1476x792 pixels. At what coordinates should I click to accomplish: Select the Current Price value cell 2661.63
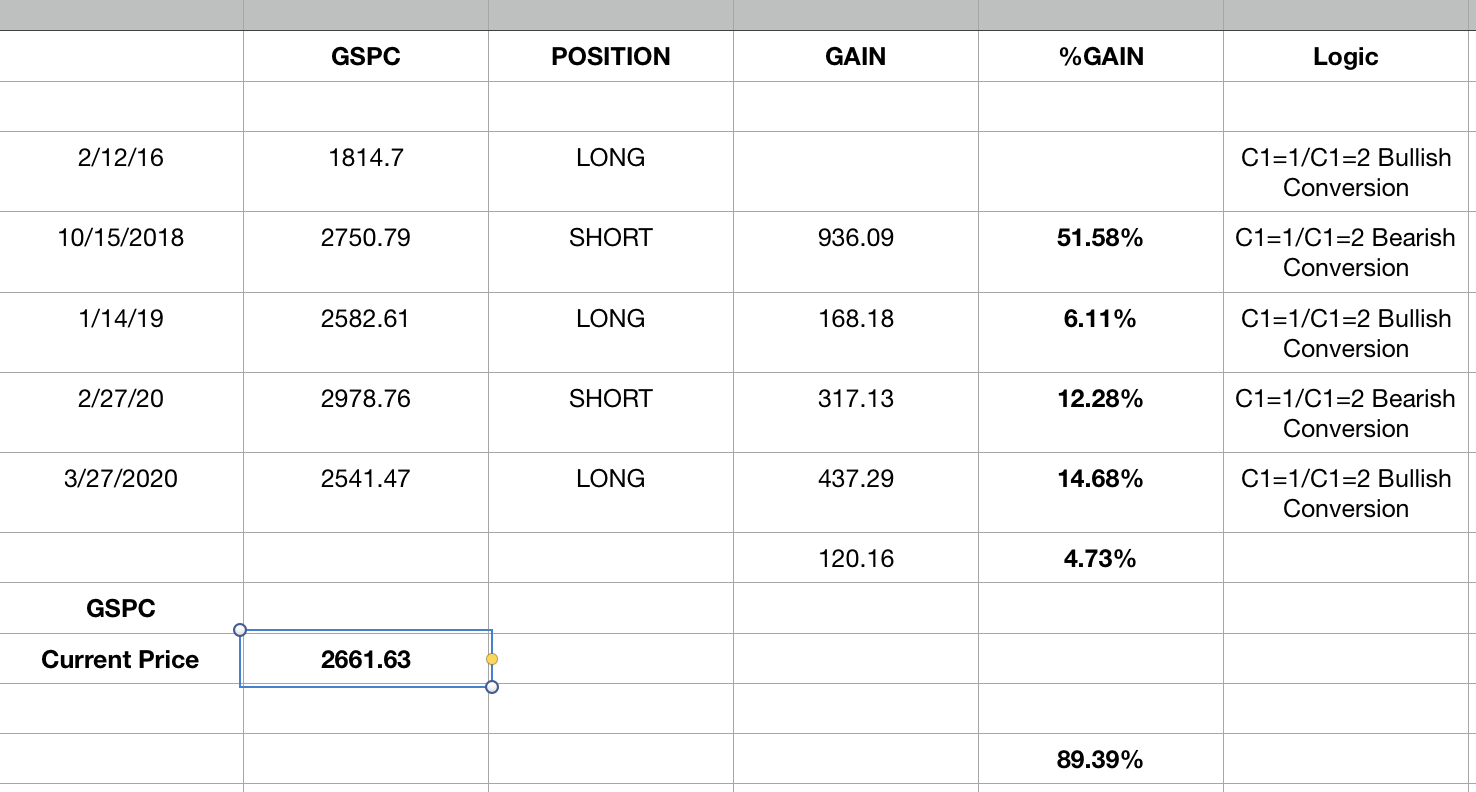tap(366, 659)
